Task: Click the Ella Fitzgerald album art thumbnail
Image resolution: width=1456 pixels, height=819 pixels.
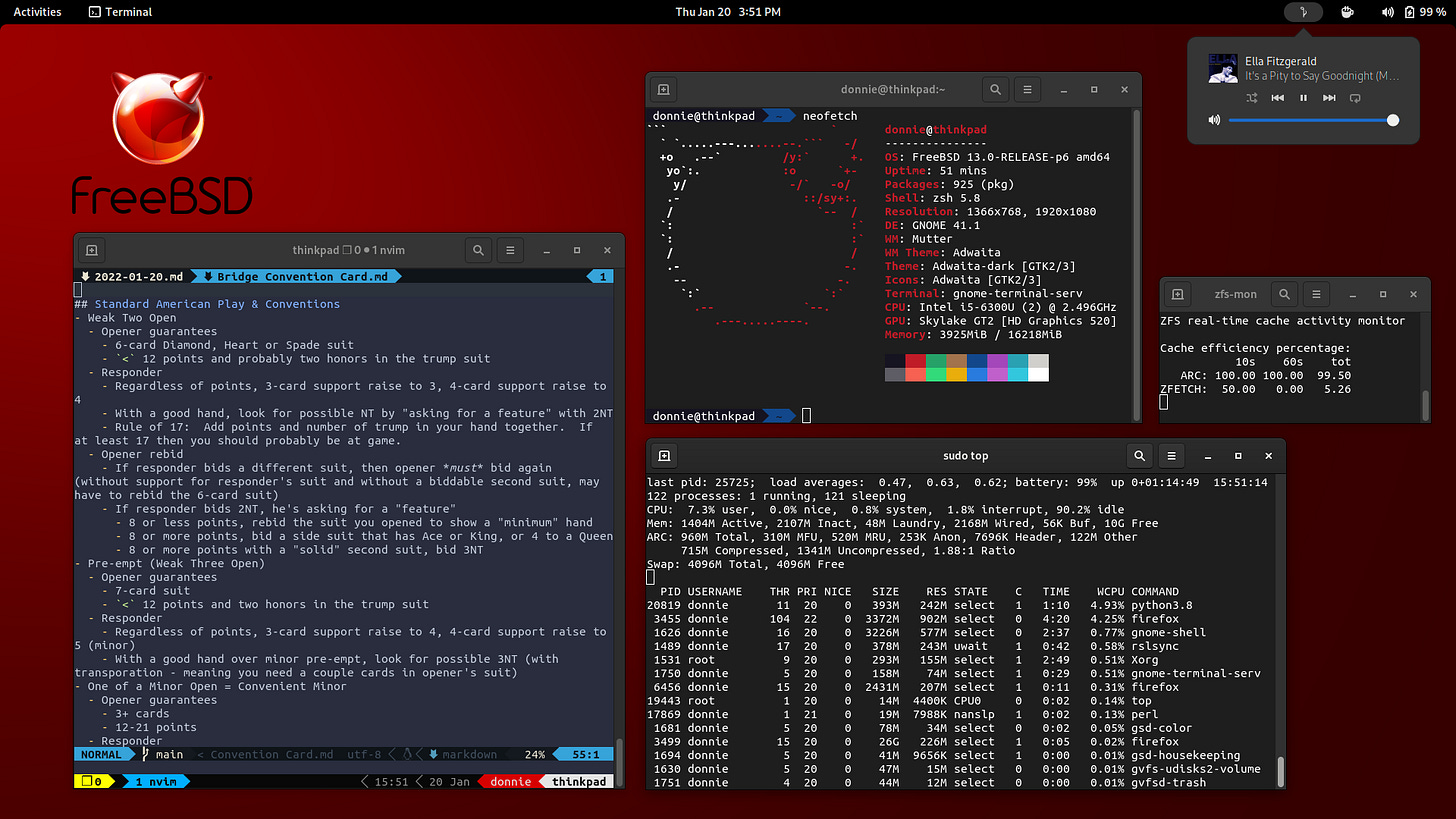Action: coord(1222,68)
